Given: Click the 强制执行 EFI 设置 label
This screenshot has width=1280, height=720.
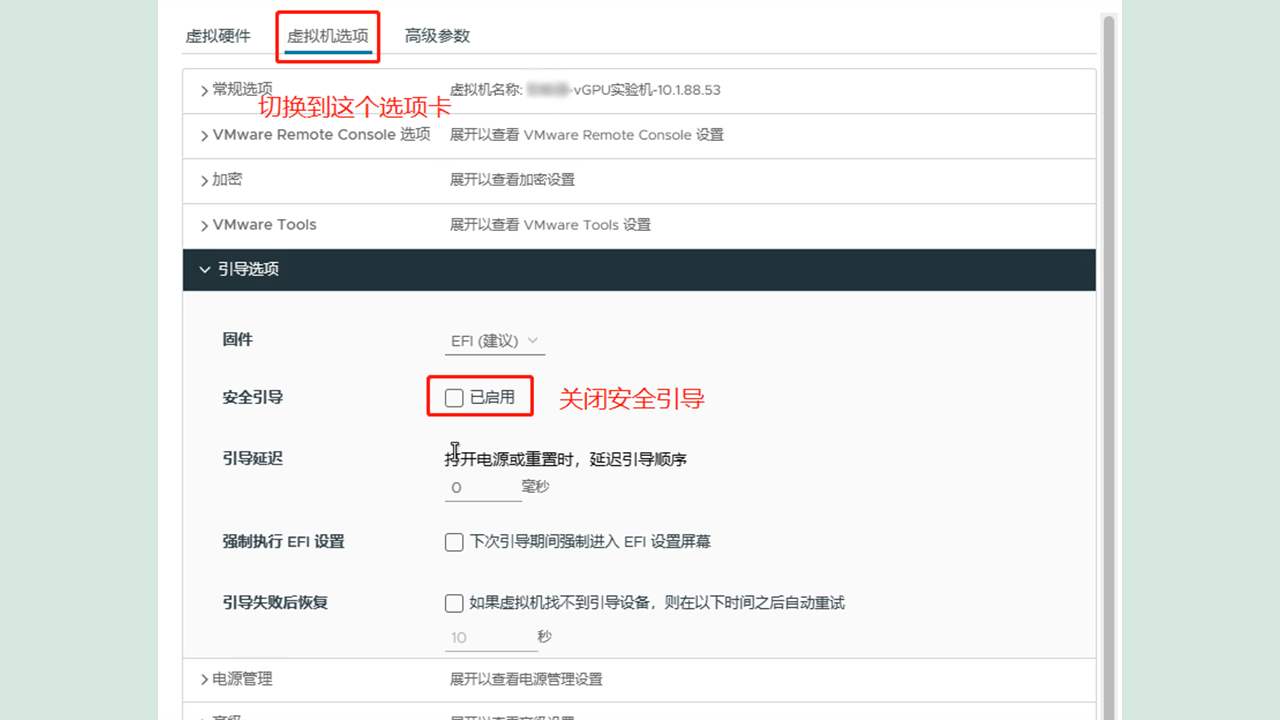Looking at the screenshot, I should (284, 541).
